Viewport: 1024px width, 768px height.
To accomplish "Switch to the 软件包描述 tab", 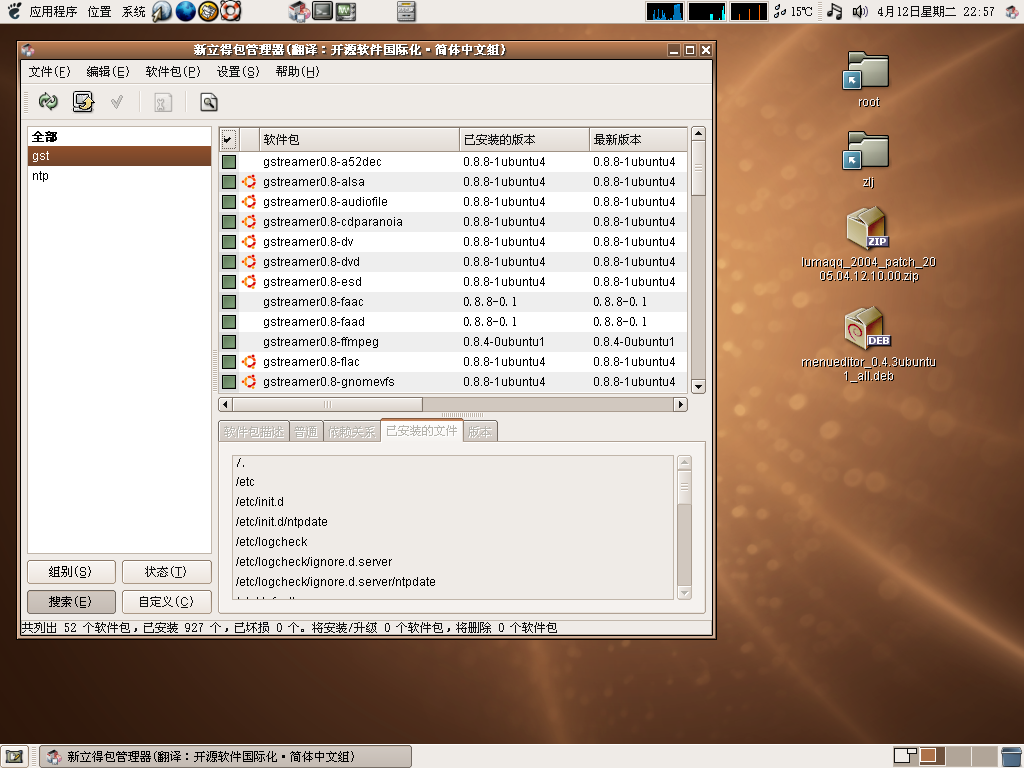I will point(254,432).
